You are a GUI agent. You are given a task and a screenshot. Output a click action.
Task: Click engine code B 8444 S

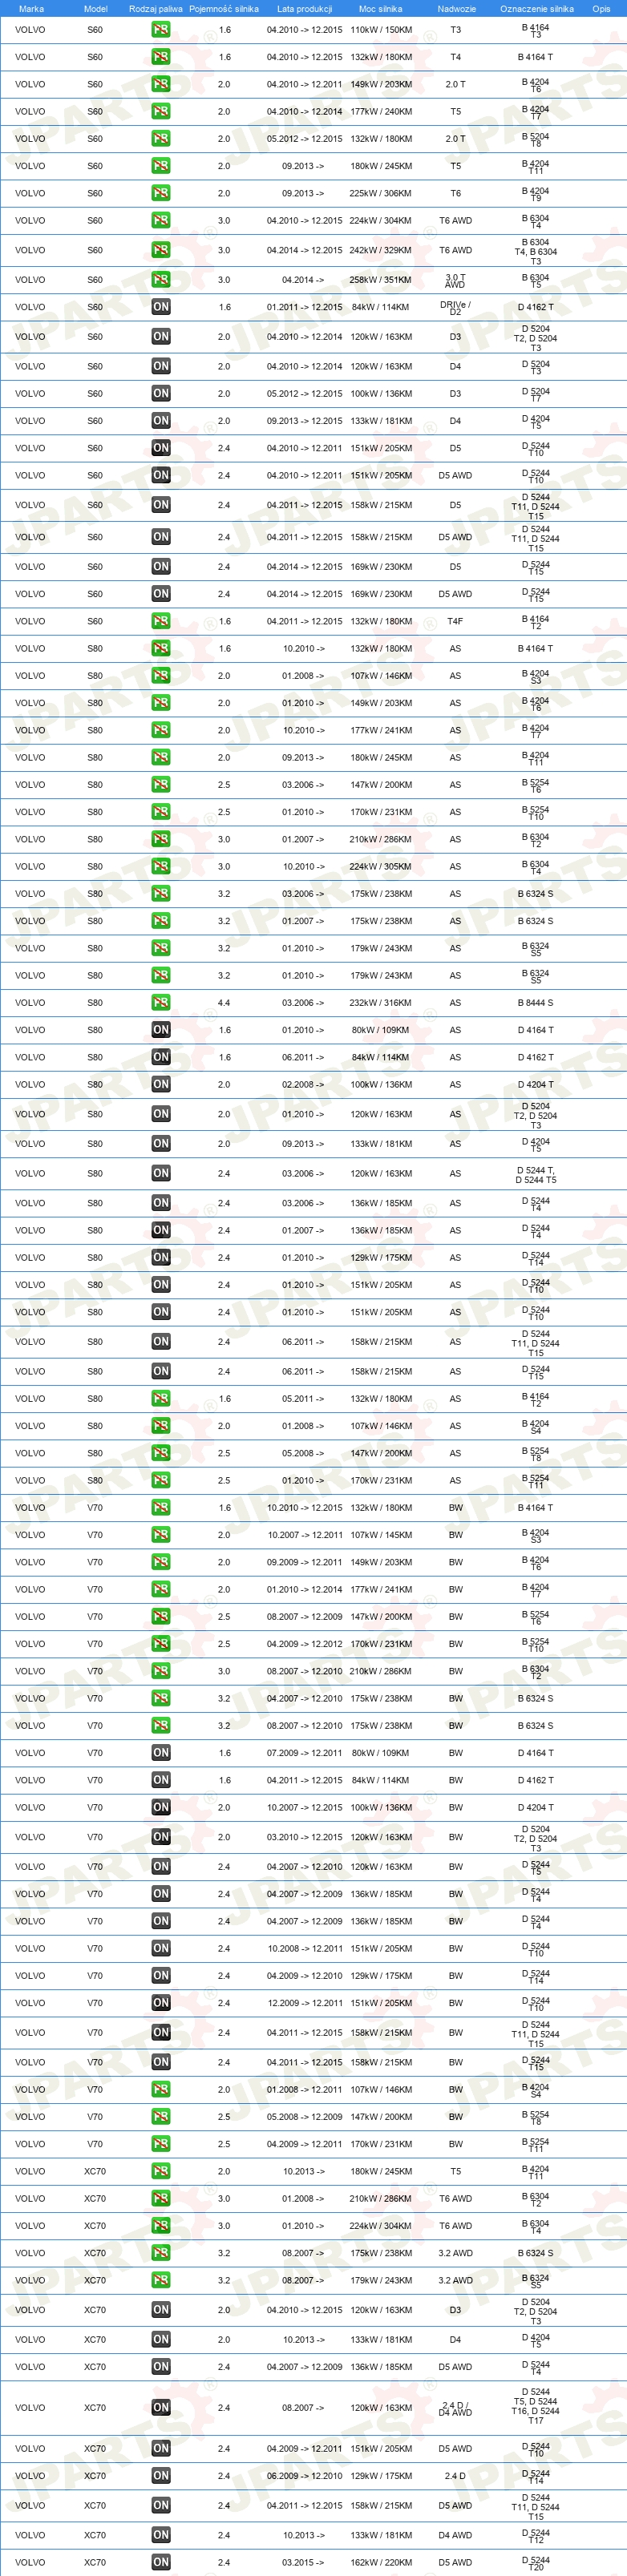[x=536, y=1003]
